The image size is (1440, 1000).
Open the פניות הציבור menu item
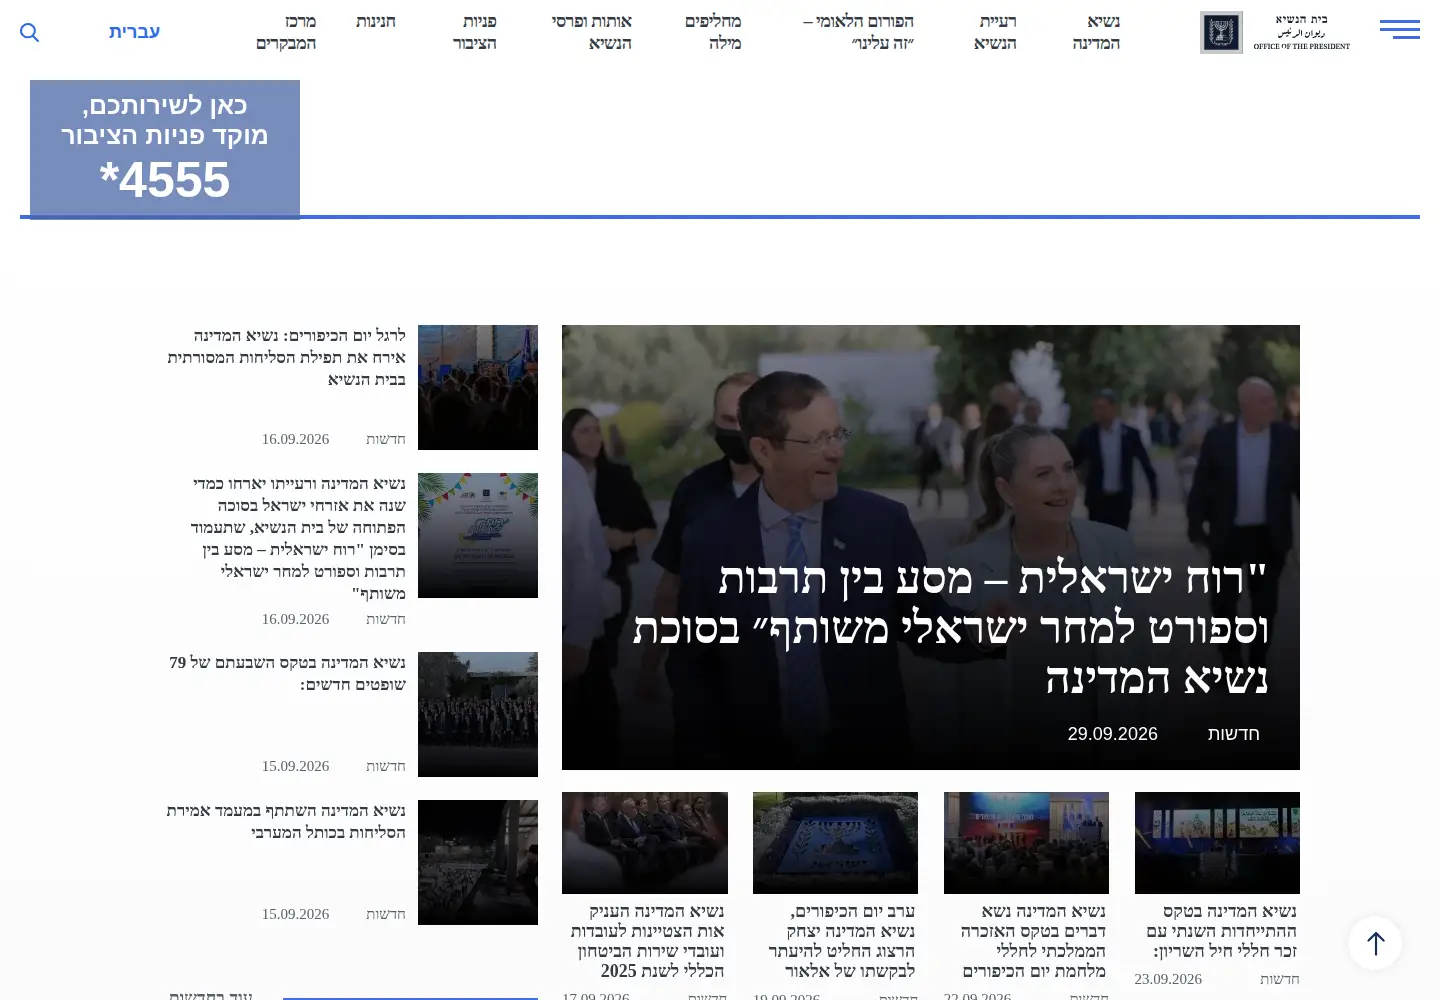tap(475, 32)
